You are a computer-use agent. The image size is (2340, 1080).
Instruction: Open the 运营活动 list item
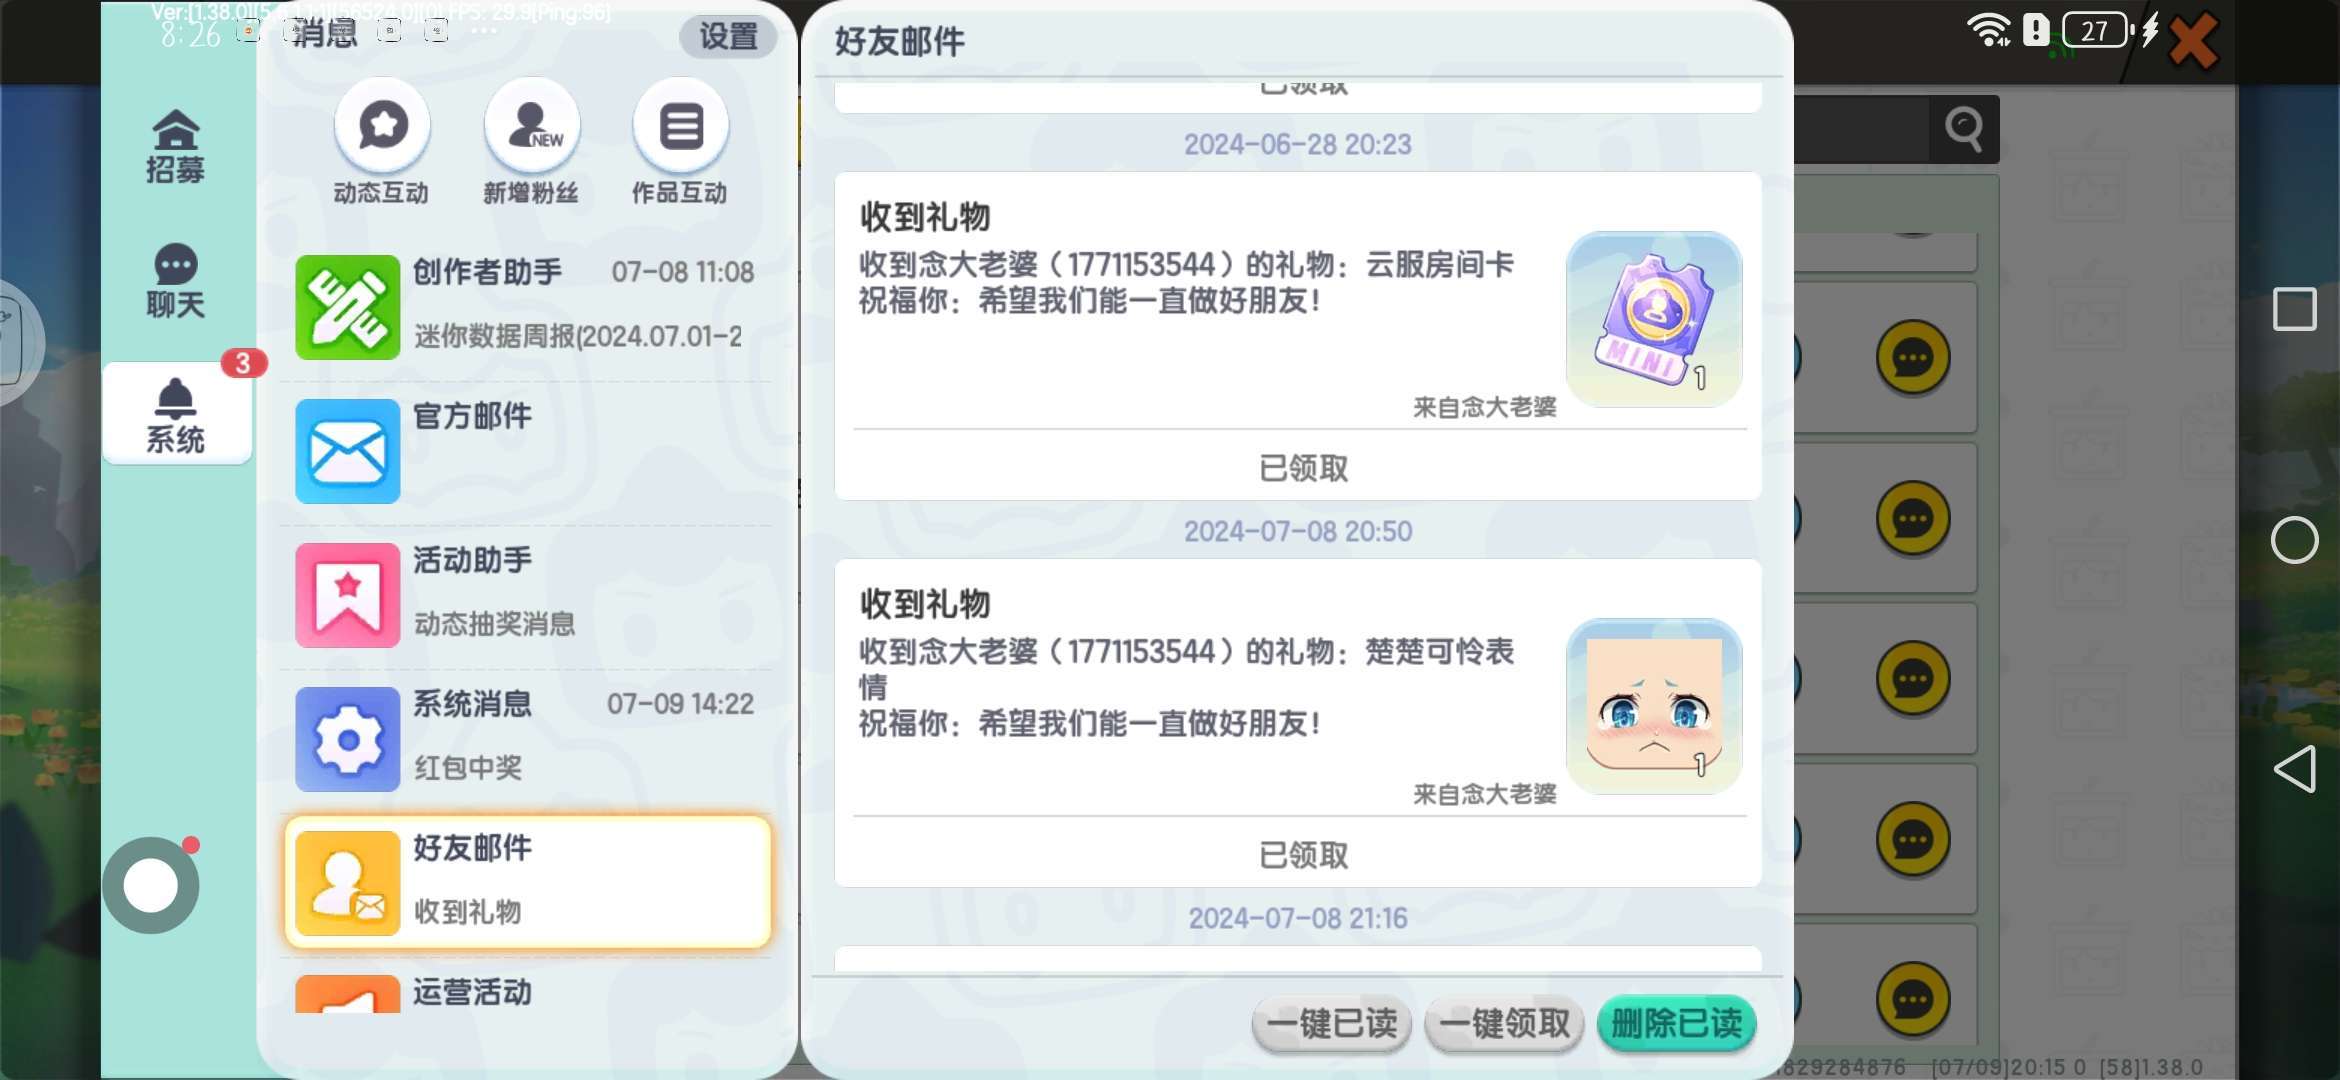tap(528, 991)
